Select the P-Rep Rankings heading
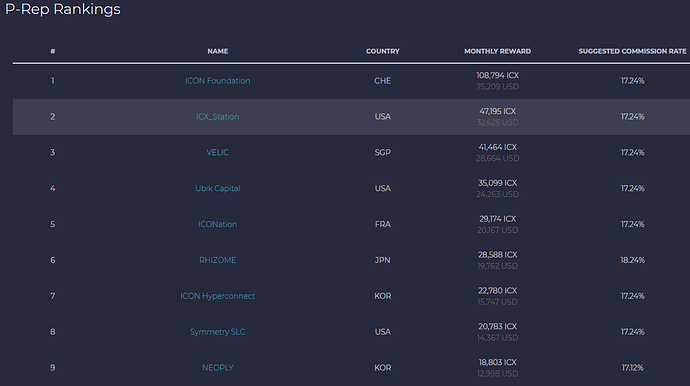Screen dimensions: 690x386 (62, 9)
